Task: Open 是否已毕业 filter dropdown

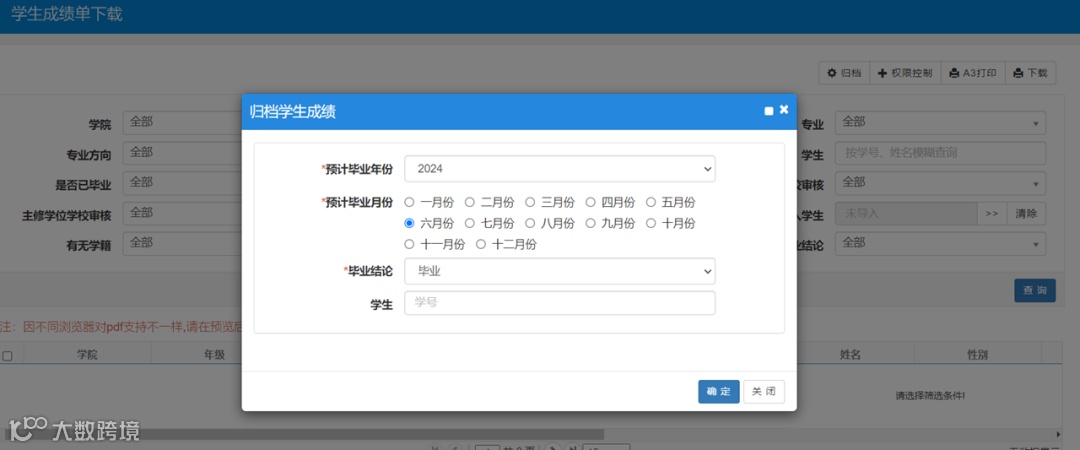Action: tap(182, 183)
